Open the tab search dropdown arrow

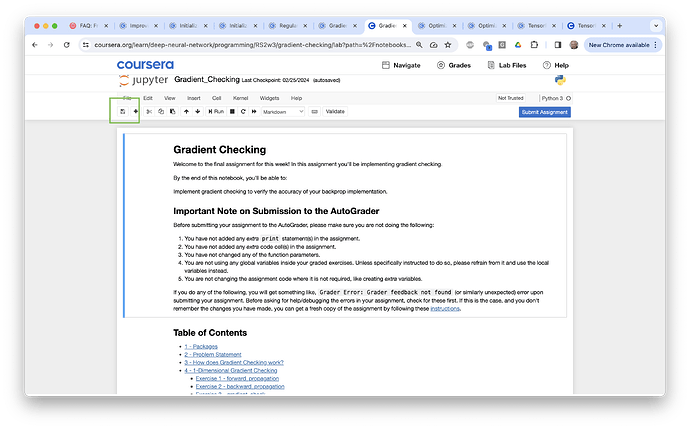pos(656,26)
